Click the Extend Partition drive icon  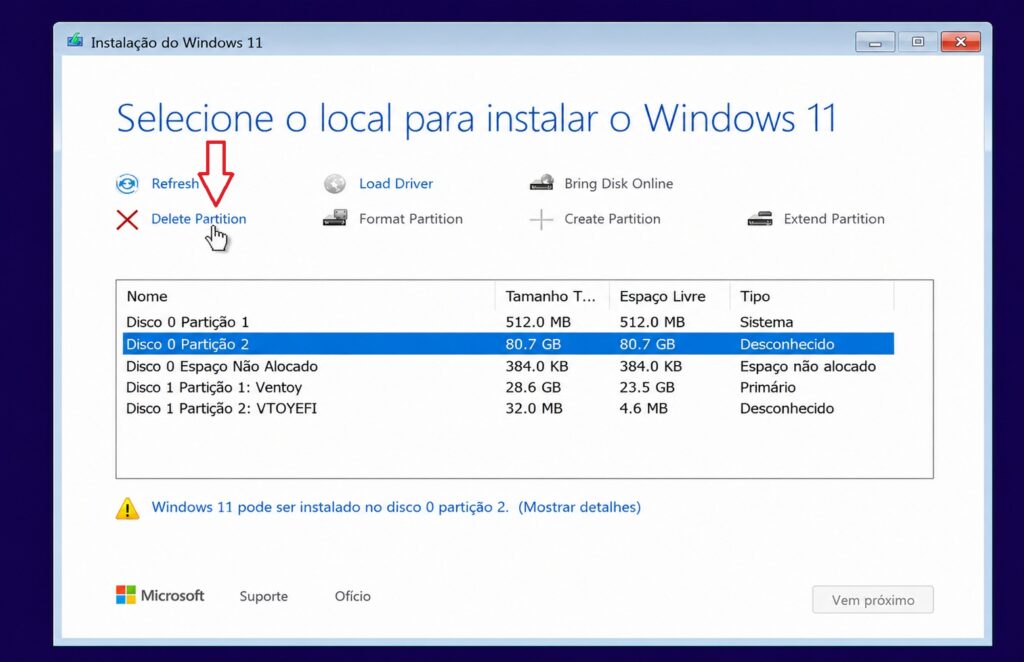click(x=760, y=218)
